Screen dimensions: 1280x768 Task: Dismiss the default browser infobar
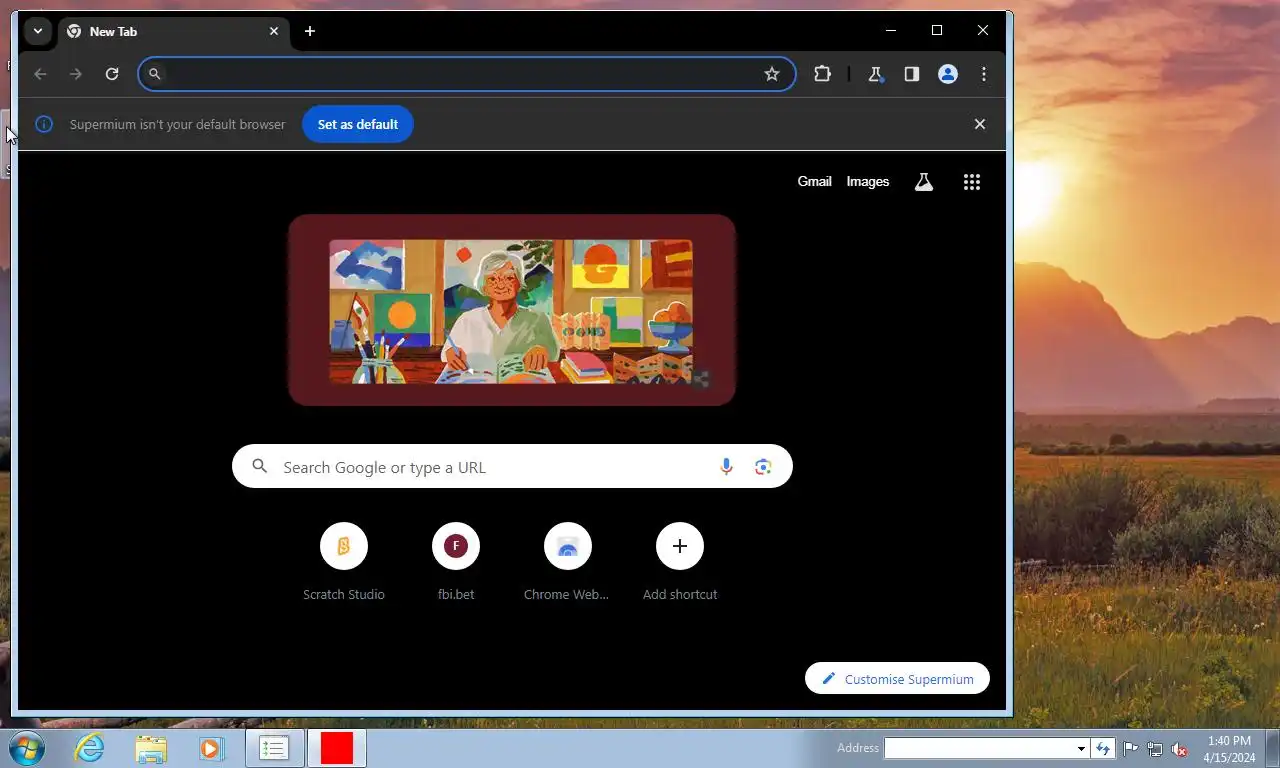[980, 124]
